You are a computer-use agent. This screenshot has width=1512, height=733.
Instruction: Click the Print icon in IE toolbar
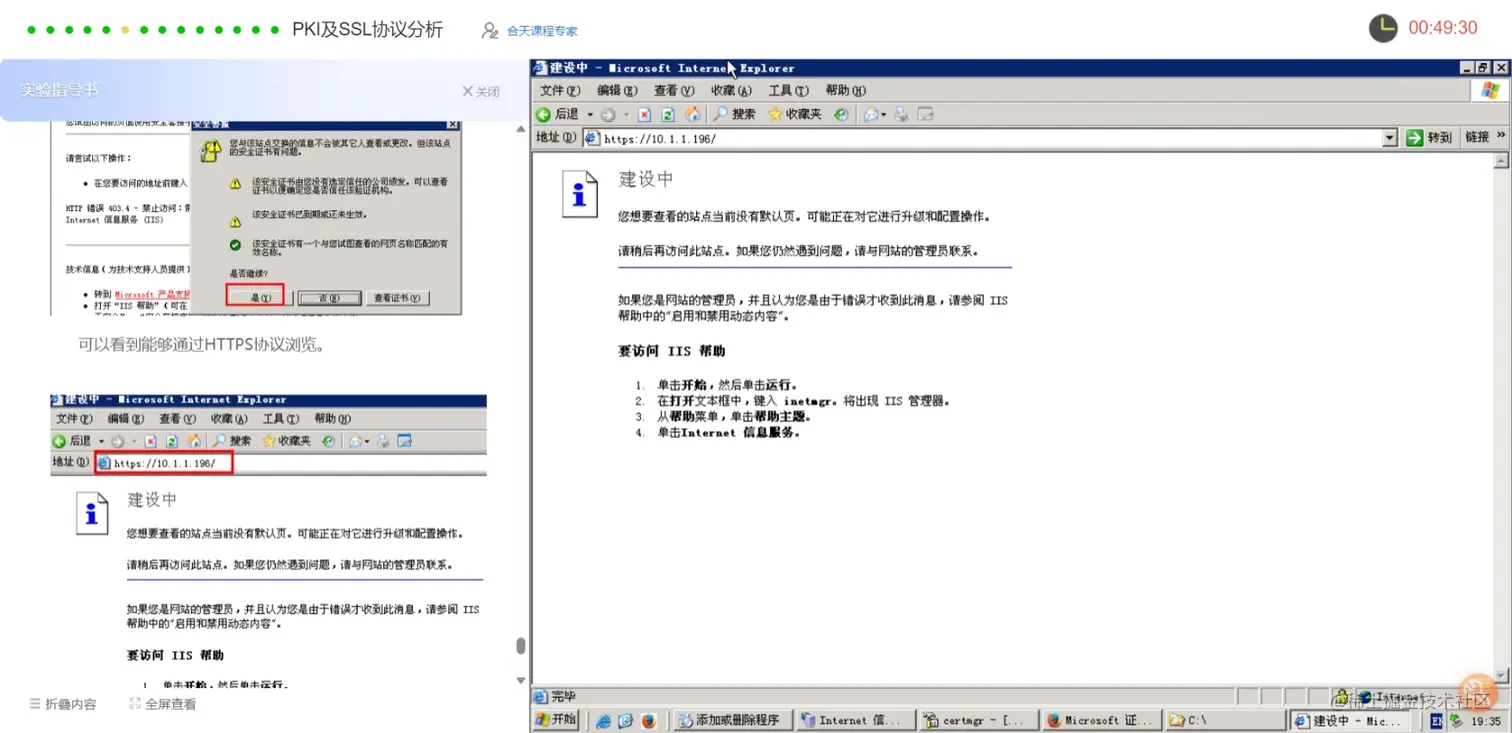pos(903,115)
